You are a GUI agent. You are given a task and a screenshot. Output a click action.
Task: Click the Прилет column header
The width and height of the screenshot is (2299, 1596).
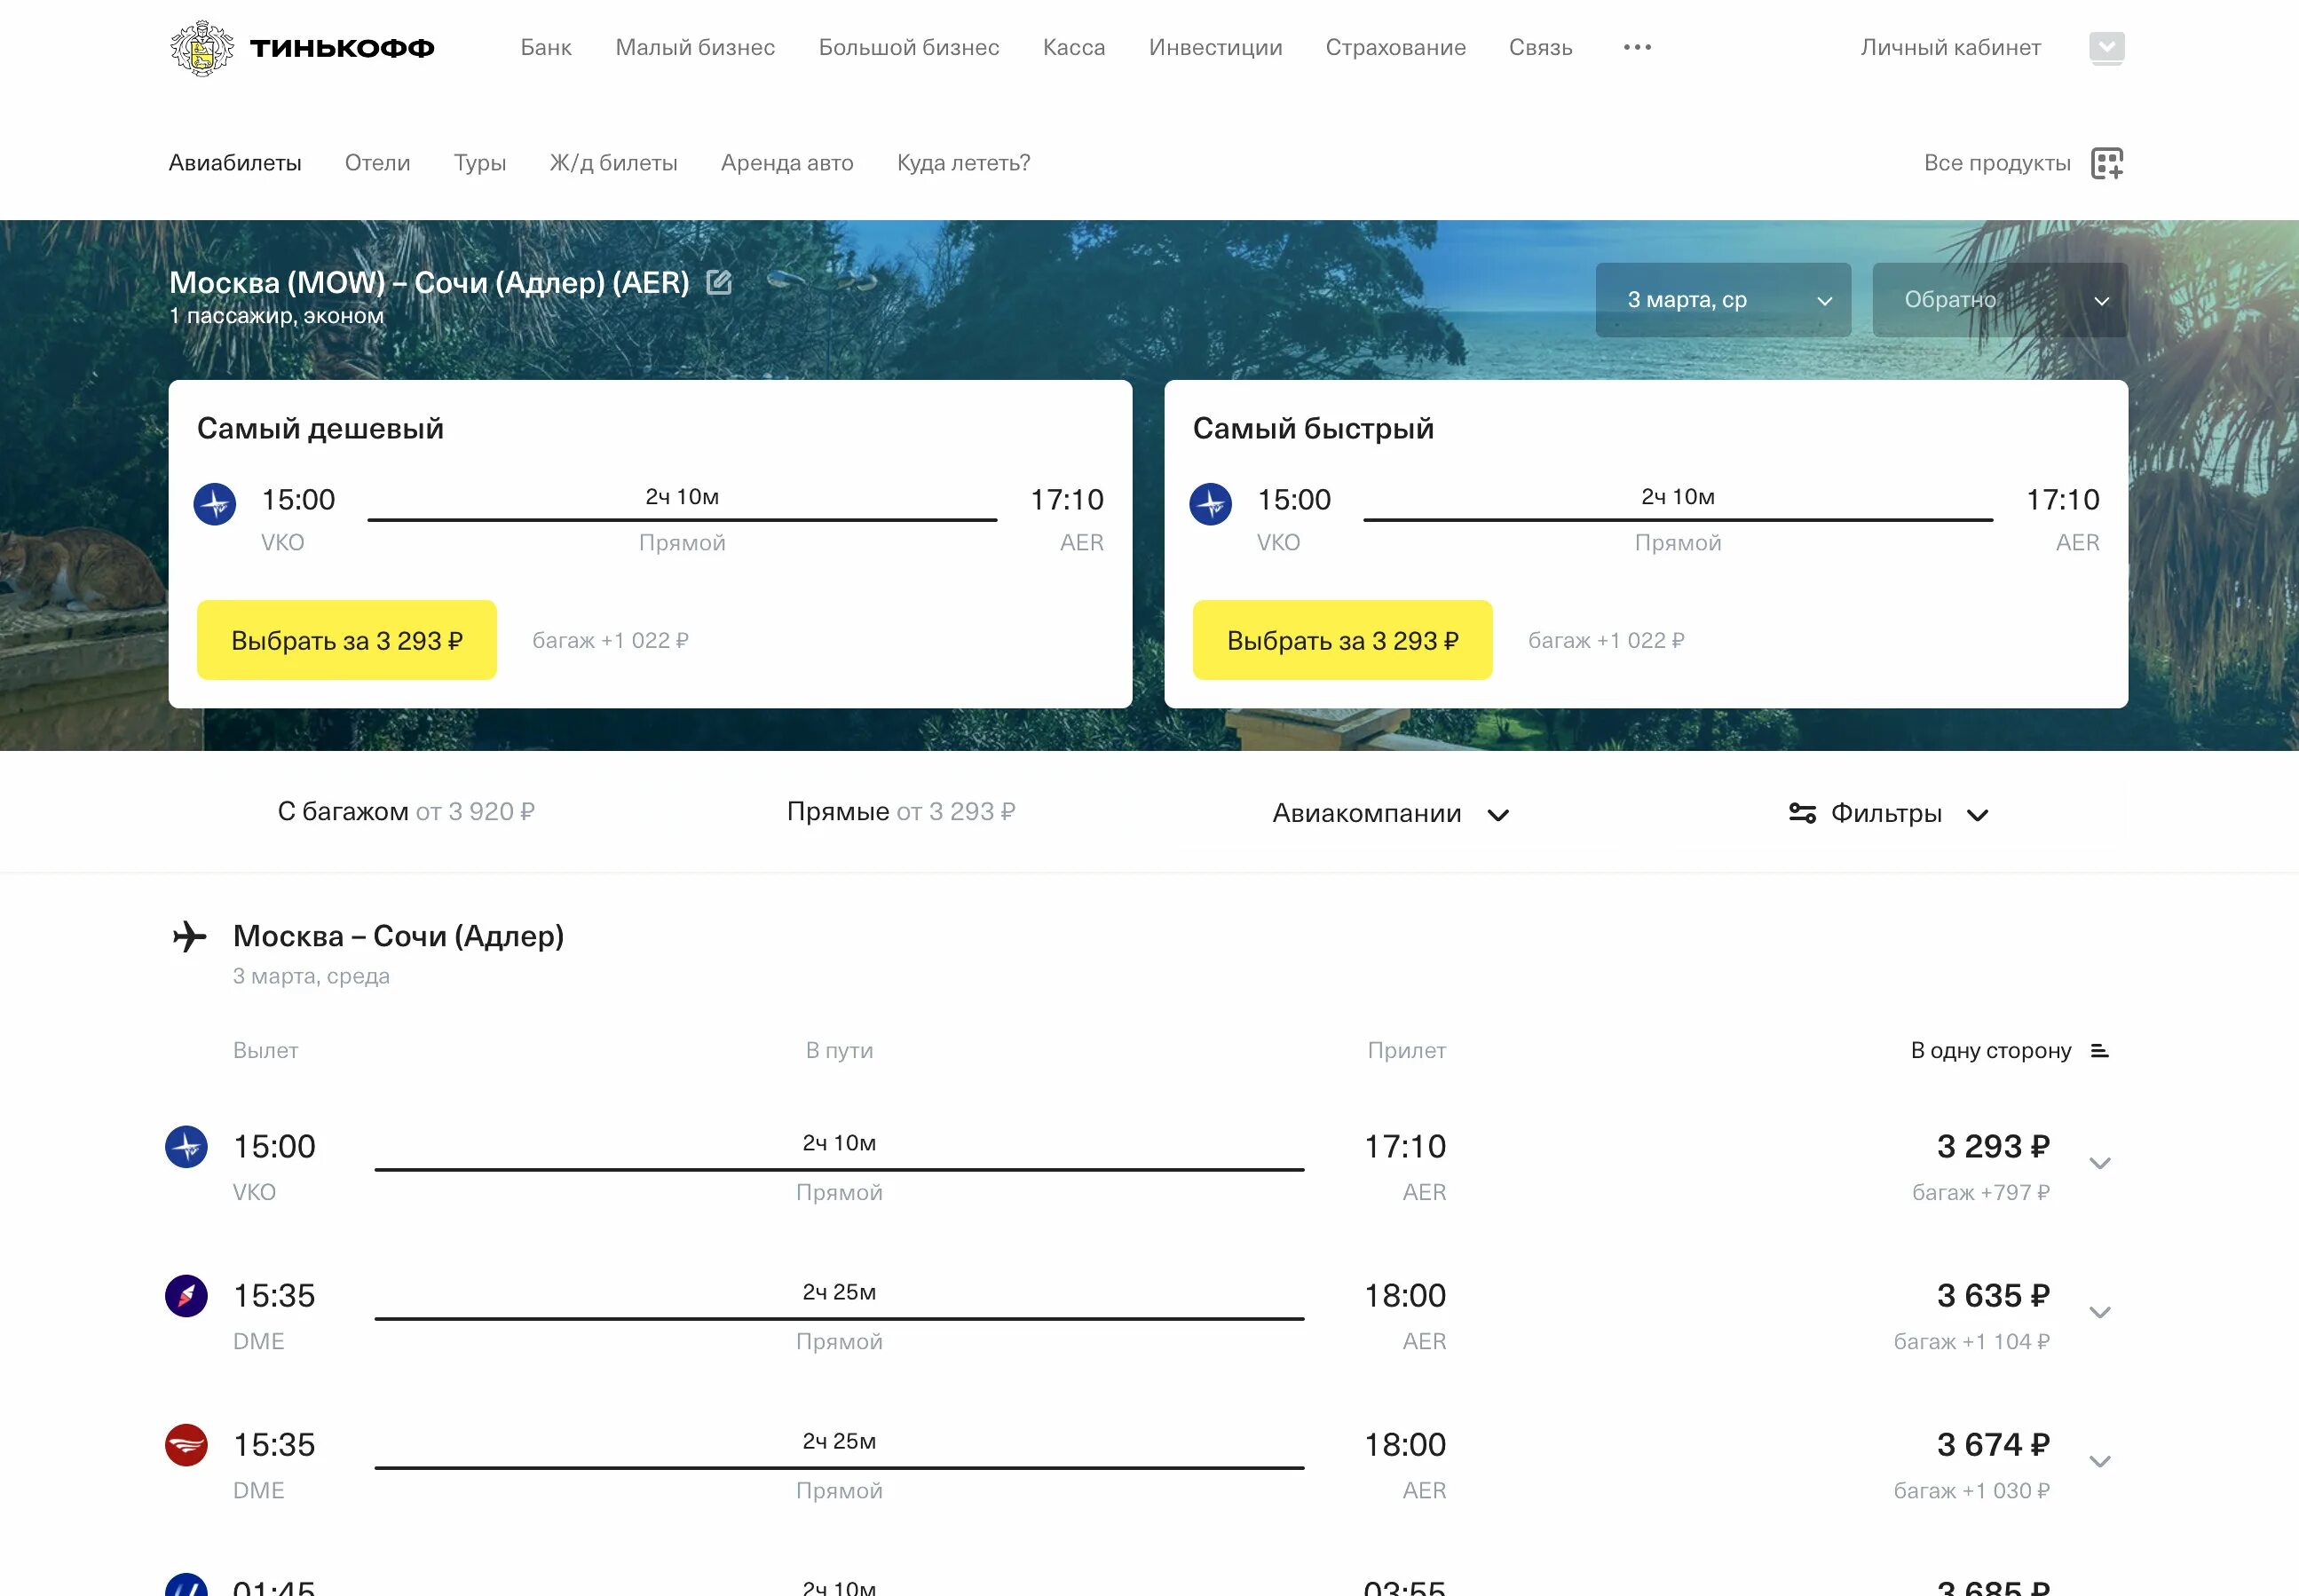pyautogui.click(x=1406, y=1051)
